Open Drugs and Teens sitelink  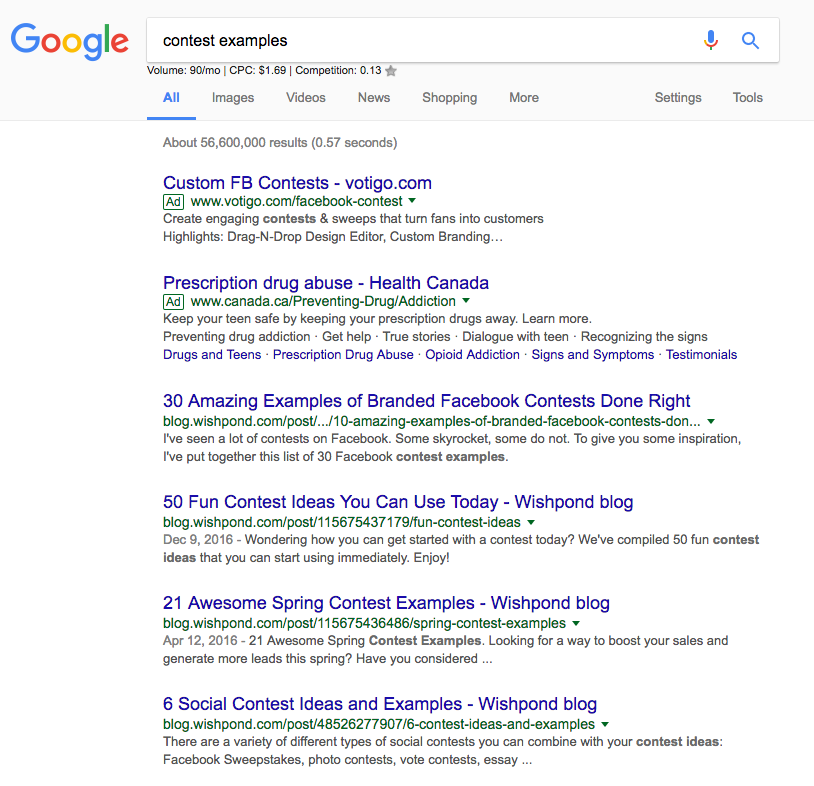click(x=212, y=355)
